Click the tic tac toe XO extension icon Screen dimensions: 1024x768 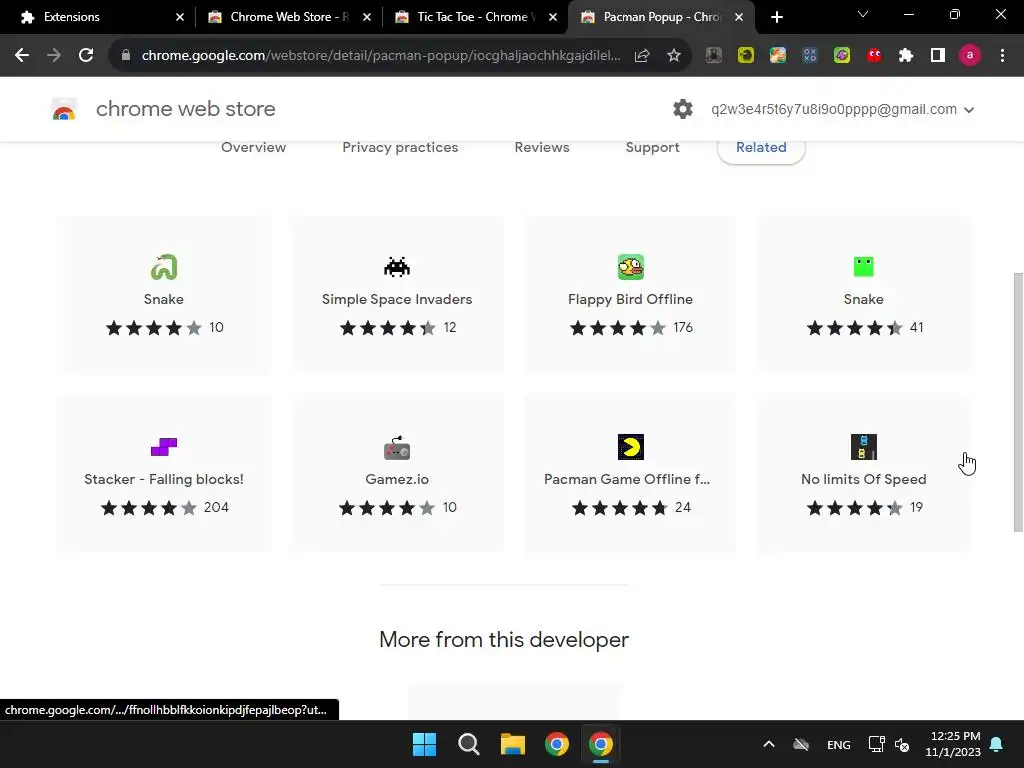(810, 56)
